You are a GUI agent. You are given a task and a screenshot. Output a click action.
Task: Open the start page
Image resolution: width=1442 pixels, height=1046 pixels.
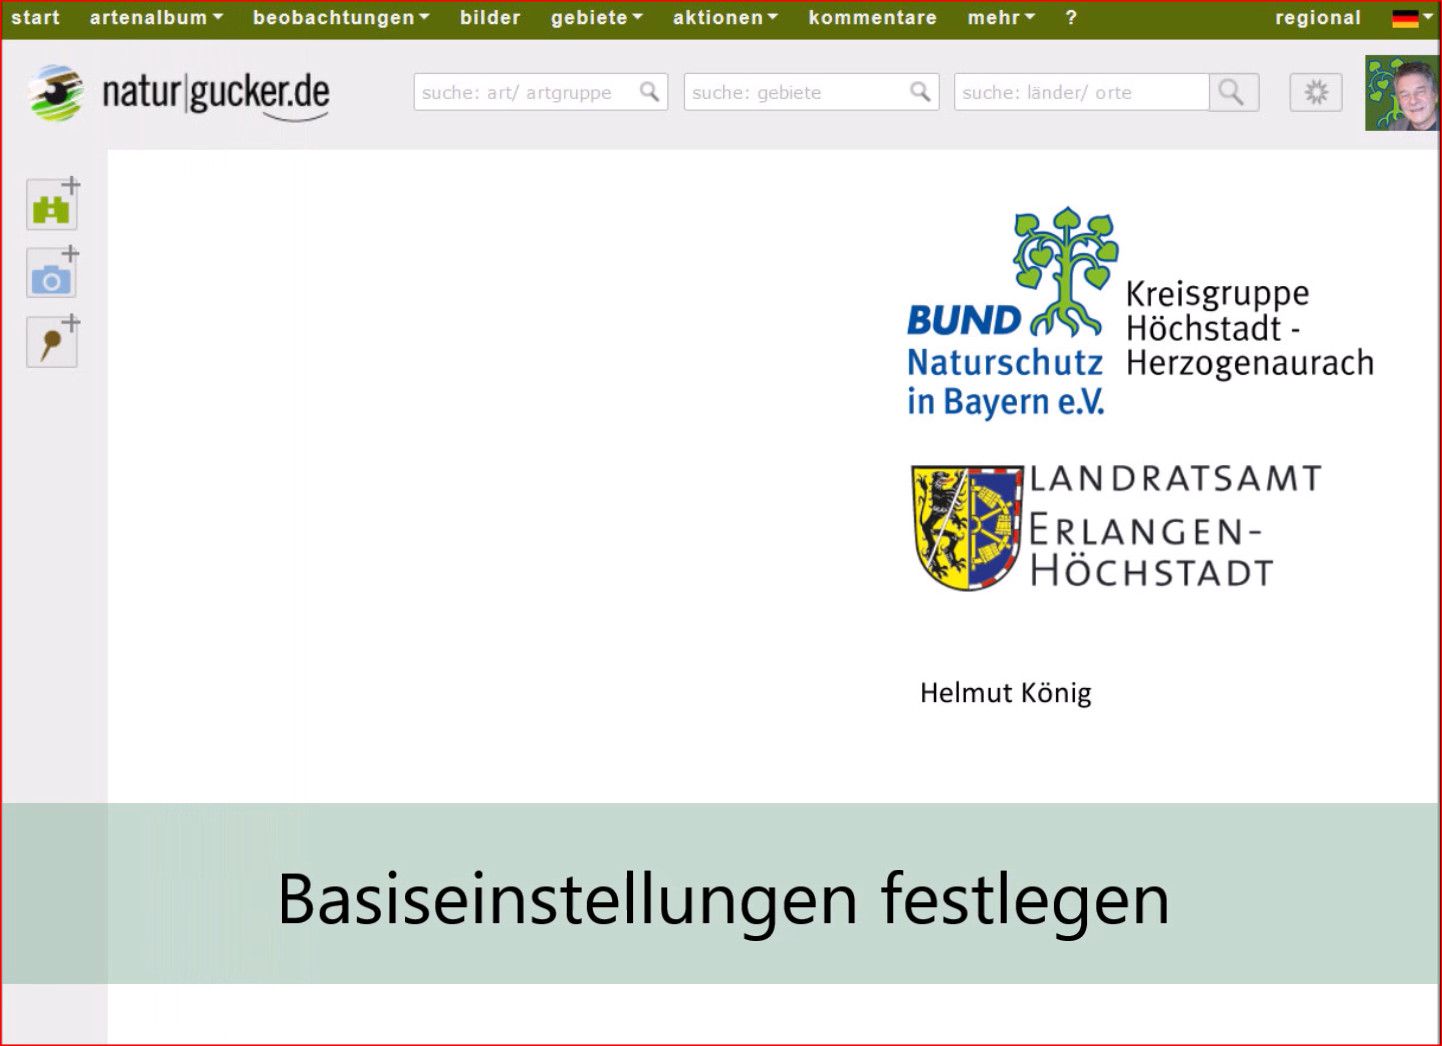coord(36,18)
